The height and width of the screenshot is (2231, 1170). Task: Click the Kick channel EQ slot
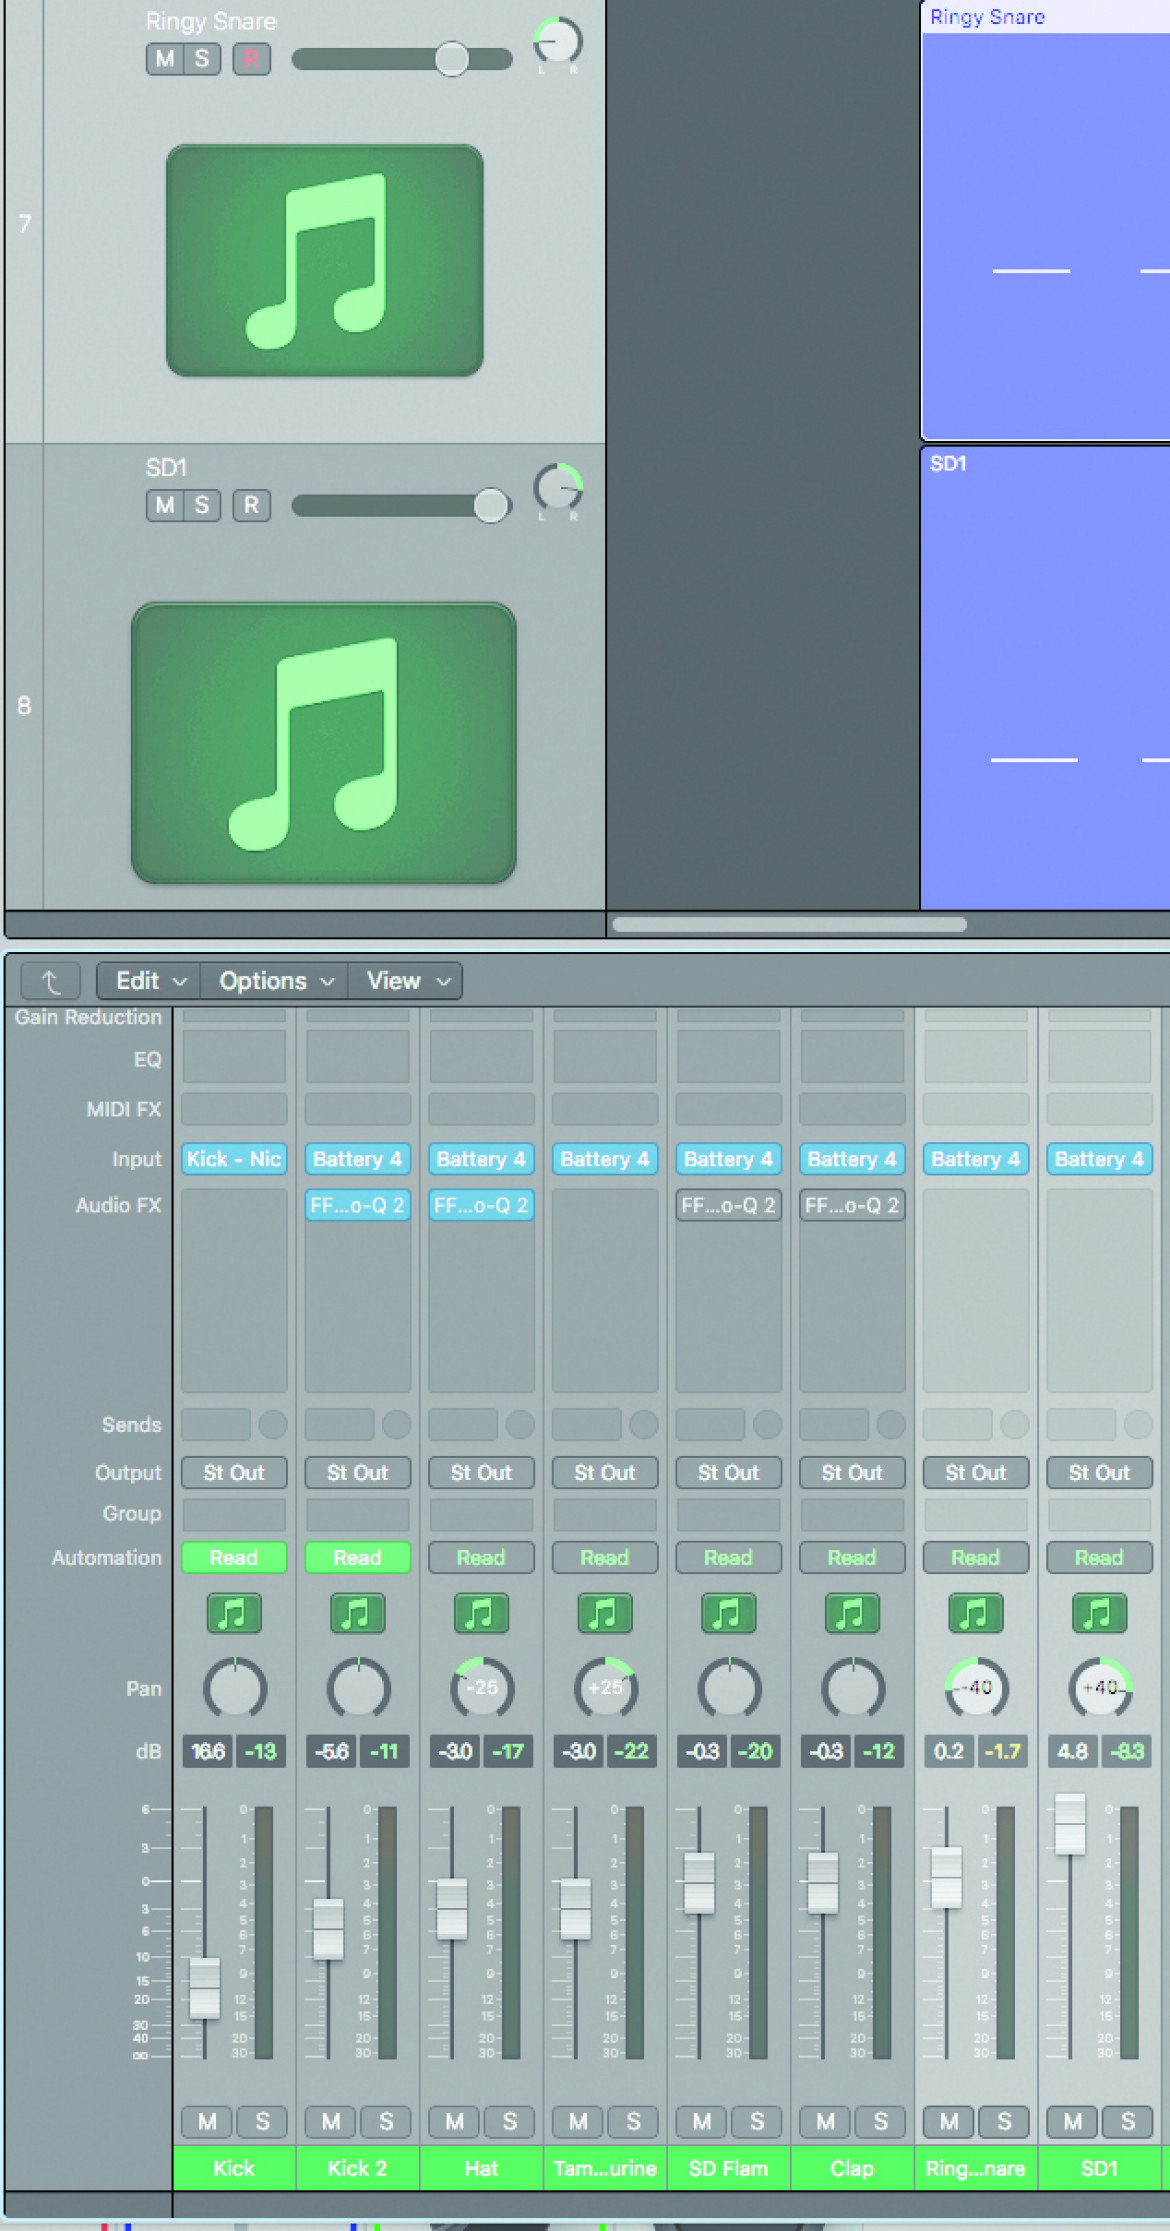(234, 1057)
